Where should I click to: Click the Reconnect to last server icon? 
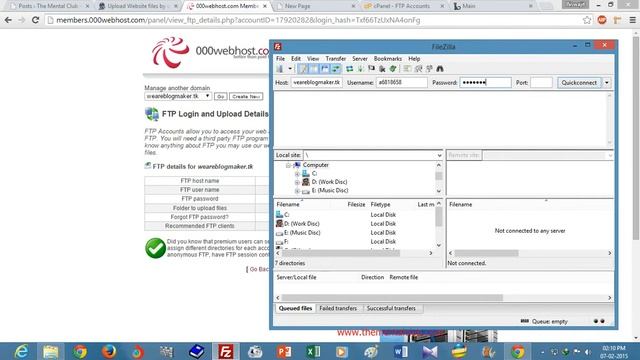pos(393,69)
